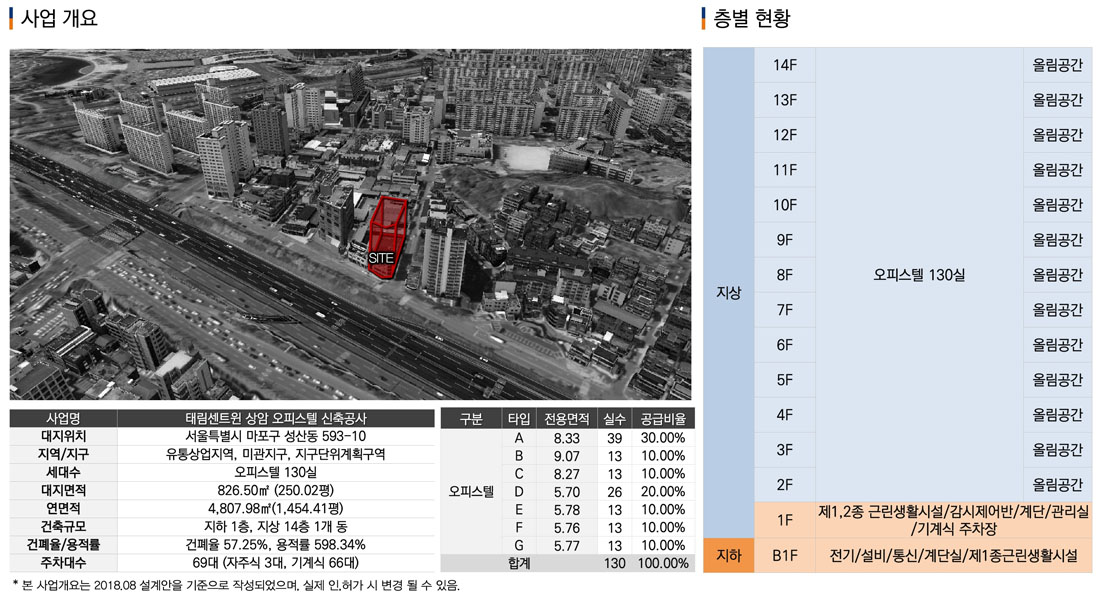1100x594 pixels.
Task: Click the '오피스텔' cell in the 구분 column
Action: point(471,492)
